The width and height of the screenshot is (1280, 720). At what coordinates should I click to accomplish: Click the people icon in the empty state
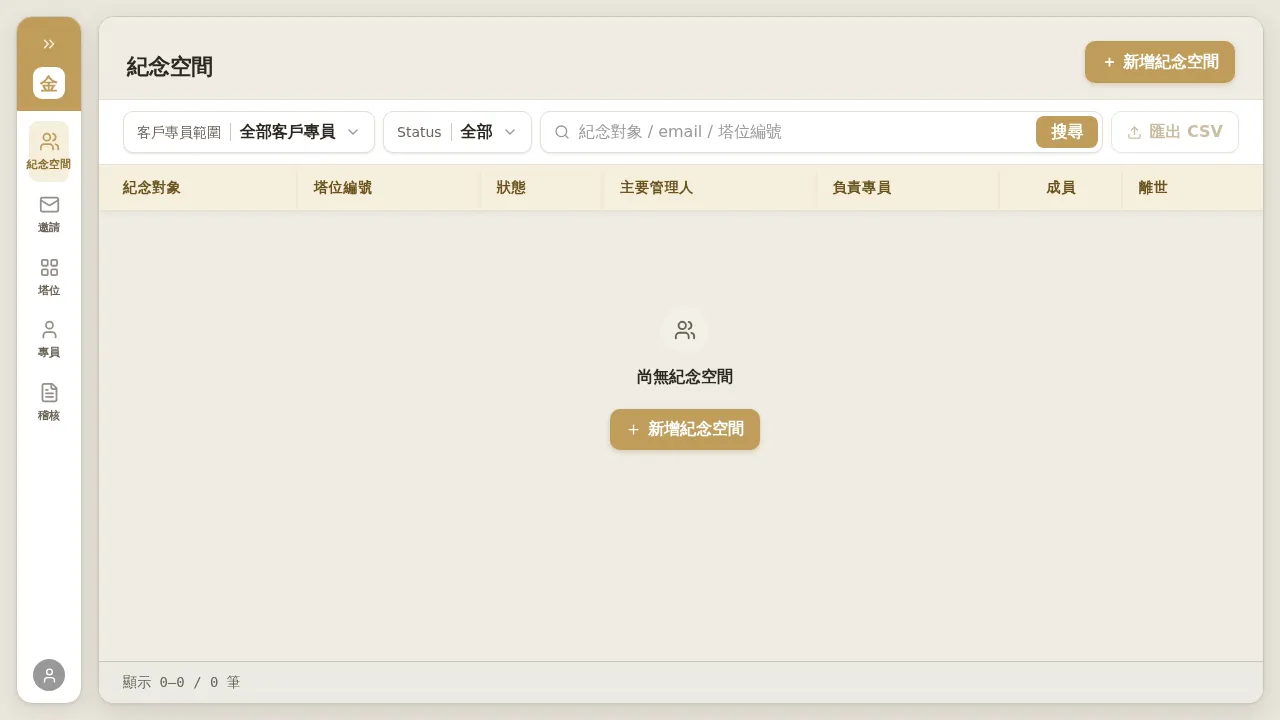[x=685, y=330]
